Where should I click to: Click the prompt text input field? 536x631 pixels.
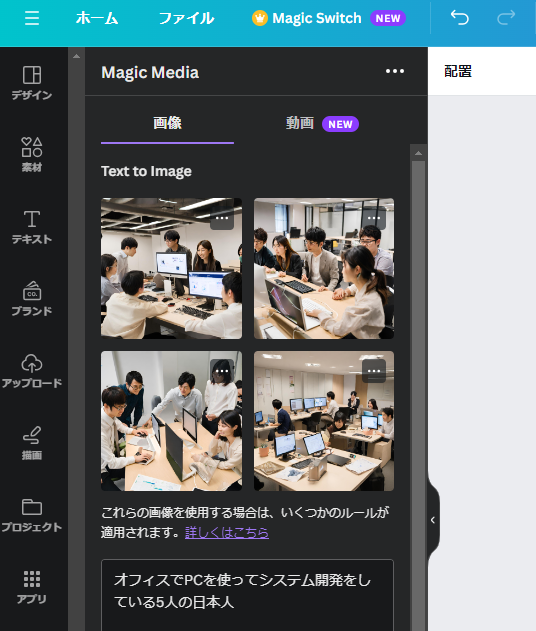point(247,595)
